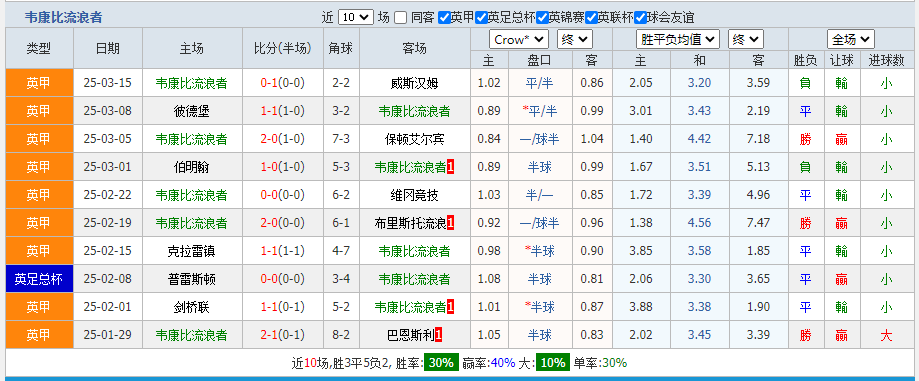Screen dimensions: 919x381
Task: Open the recent matches count dropdown showing 10
Action: [x=356, y=18]
